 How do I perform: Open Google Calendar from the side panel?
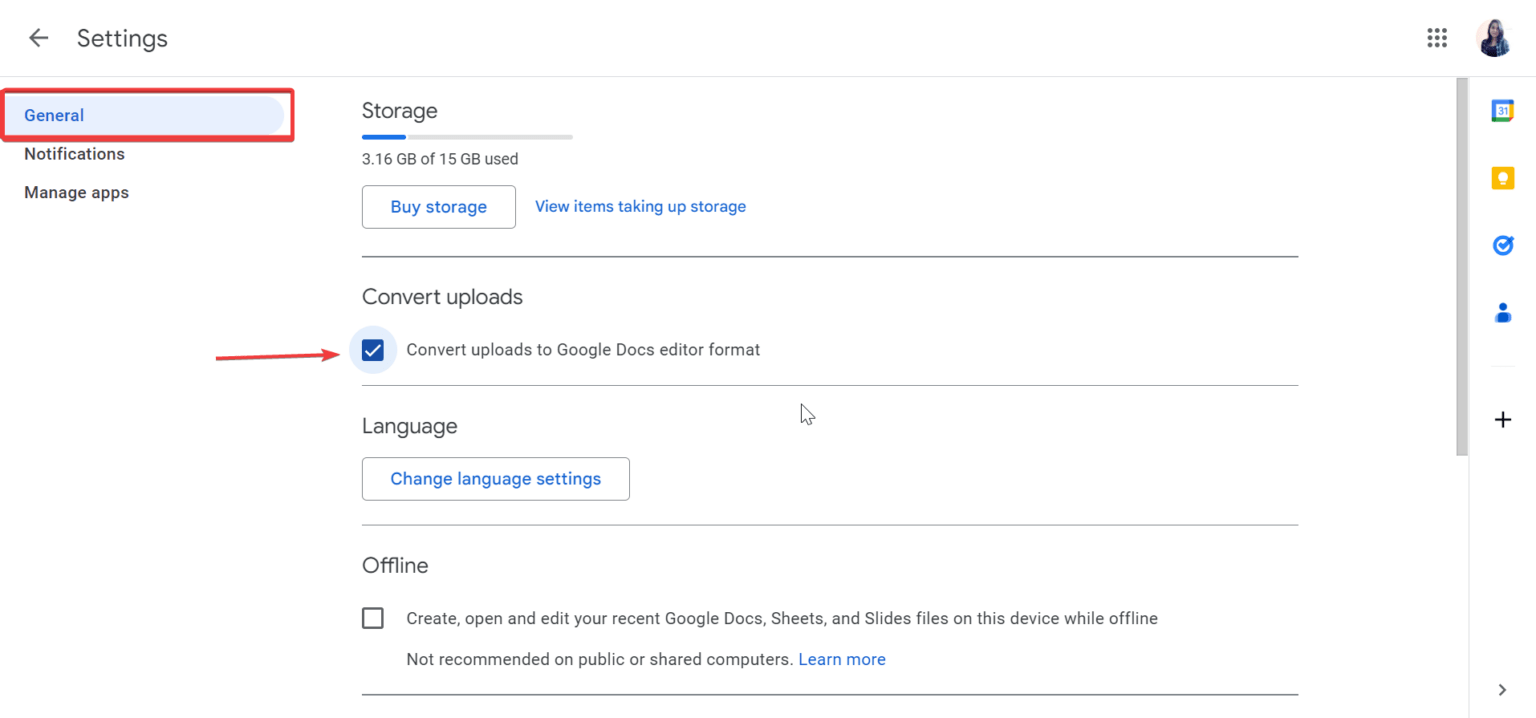tap(1503, 110)
